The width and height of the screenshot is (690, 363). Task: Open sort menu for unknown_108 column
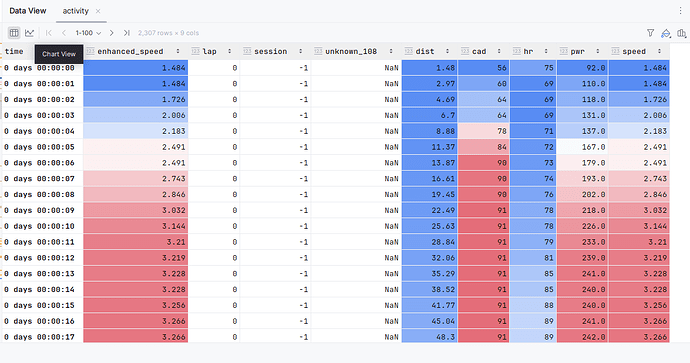(x=391, y=51)
